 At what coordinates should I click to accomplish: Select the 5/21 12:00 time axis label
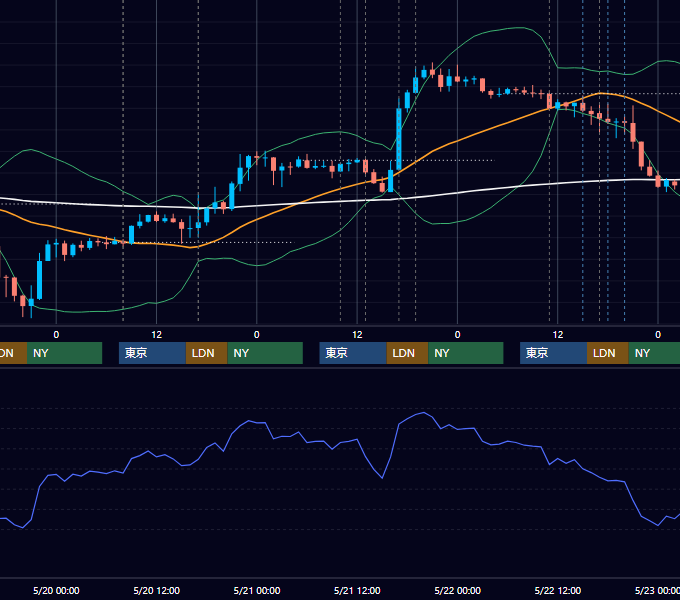point(357,590)
